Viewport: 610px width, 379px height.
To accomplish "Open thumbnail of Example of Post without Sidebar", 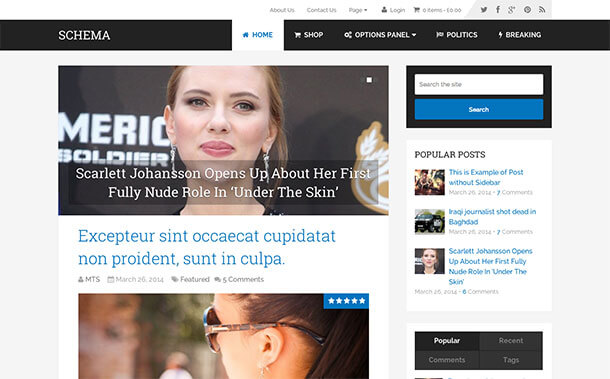I will pyautogui.click(x=429, y=182).
